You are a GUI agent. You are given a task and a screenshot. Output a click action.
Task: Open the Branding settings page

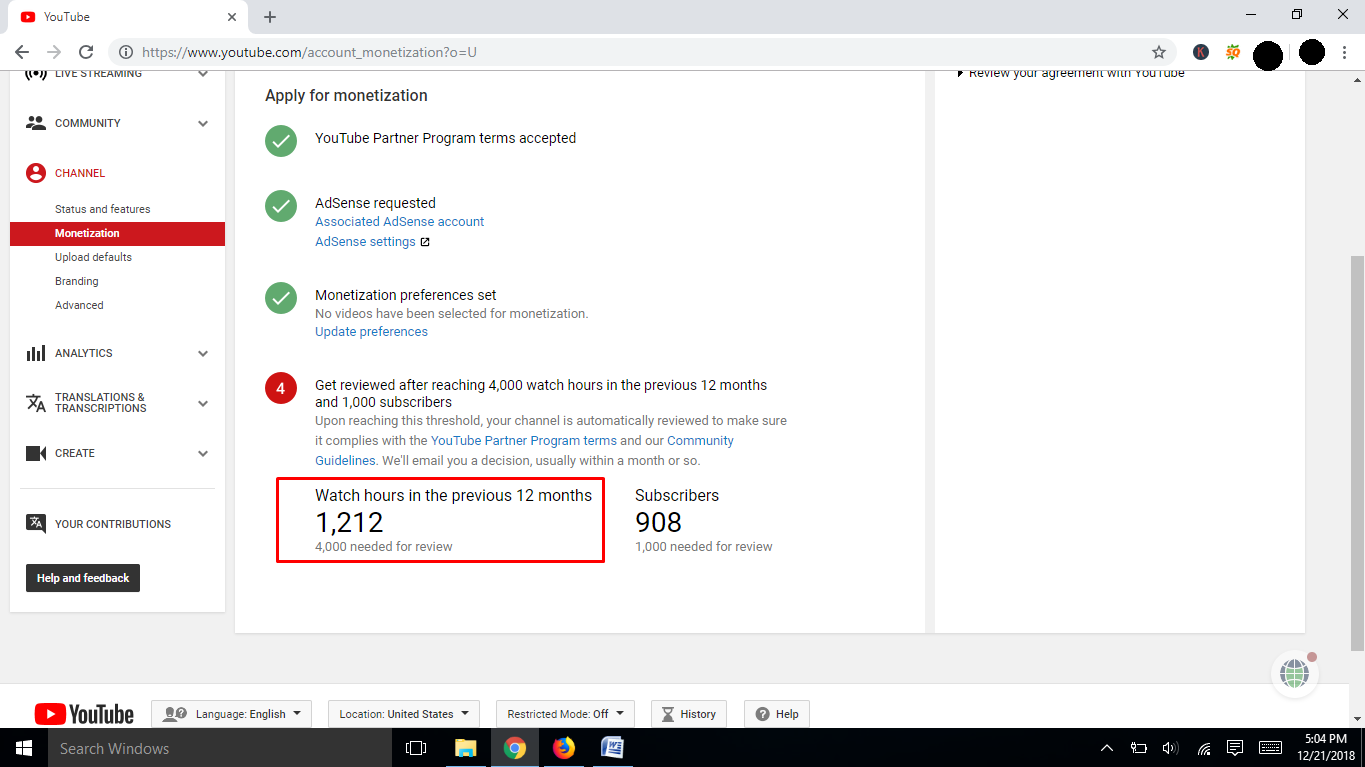point(77,281)
